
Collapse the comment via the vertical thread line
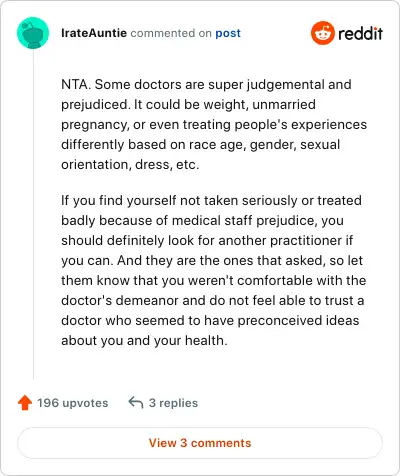tap(33, 214)
